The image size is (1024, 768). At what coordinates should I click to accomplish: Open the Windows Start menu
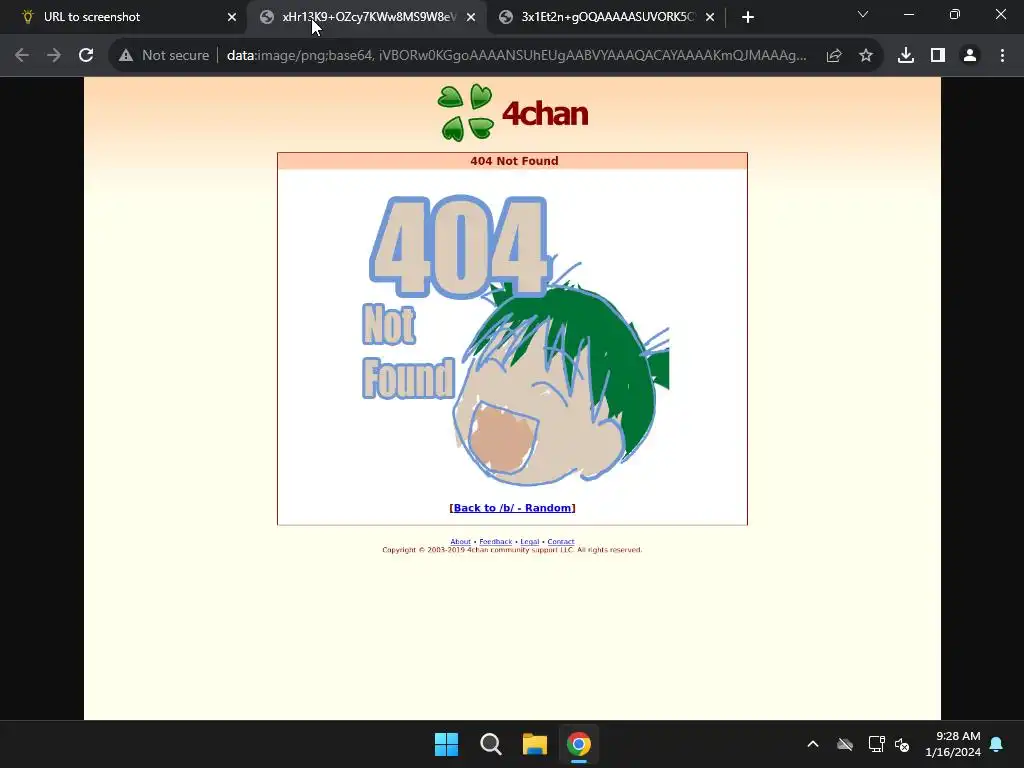pos(447,744)
